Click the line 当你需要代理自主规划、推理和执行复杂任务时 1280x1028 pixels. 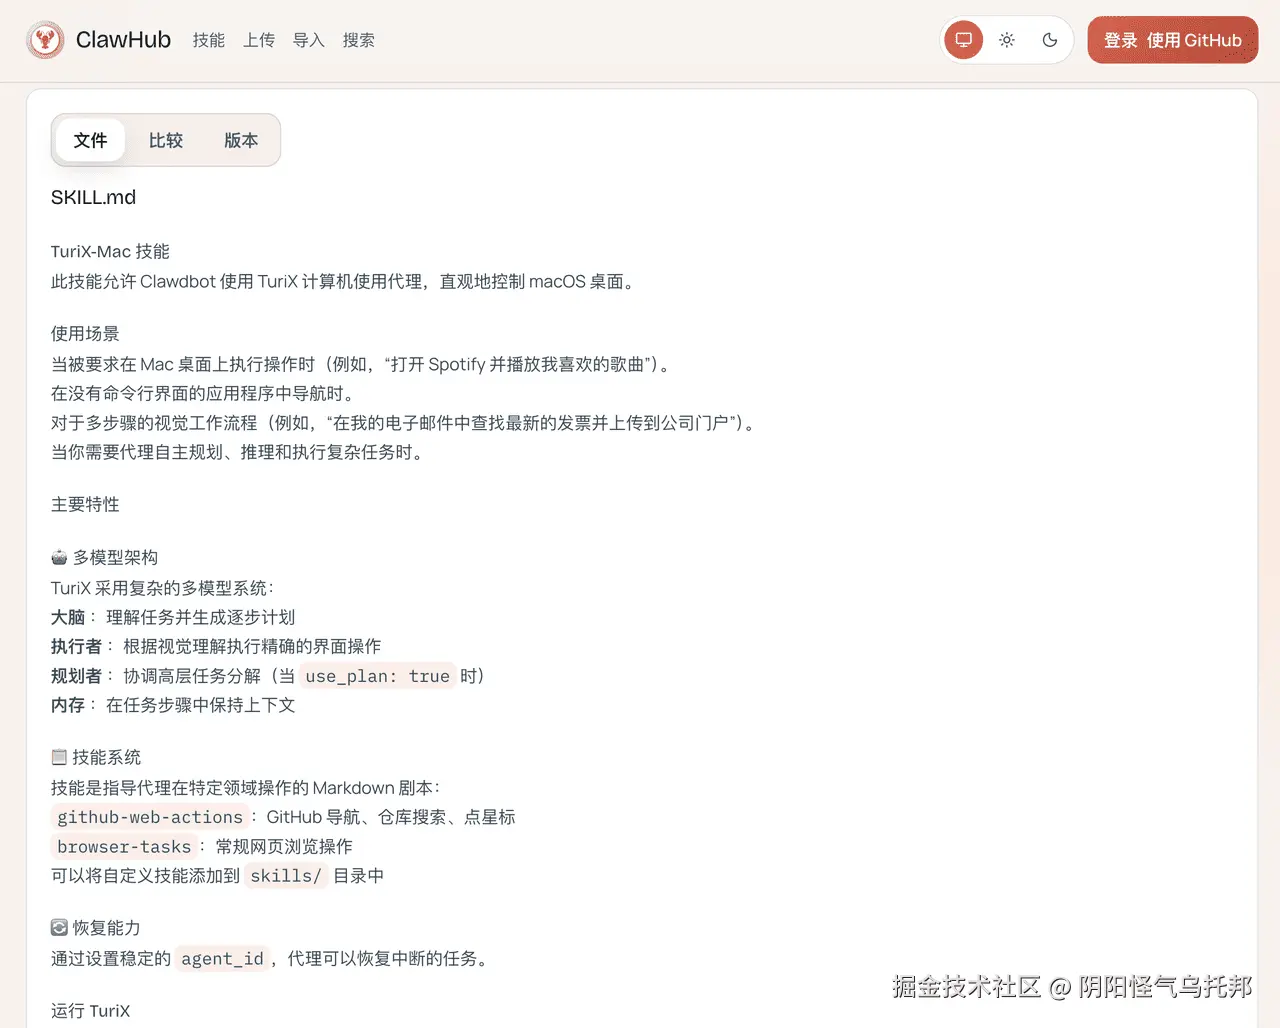click(x=240, y=452)
